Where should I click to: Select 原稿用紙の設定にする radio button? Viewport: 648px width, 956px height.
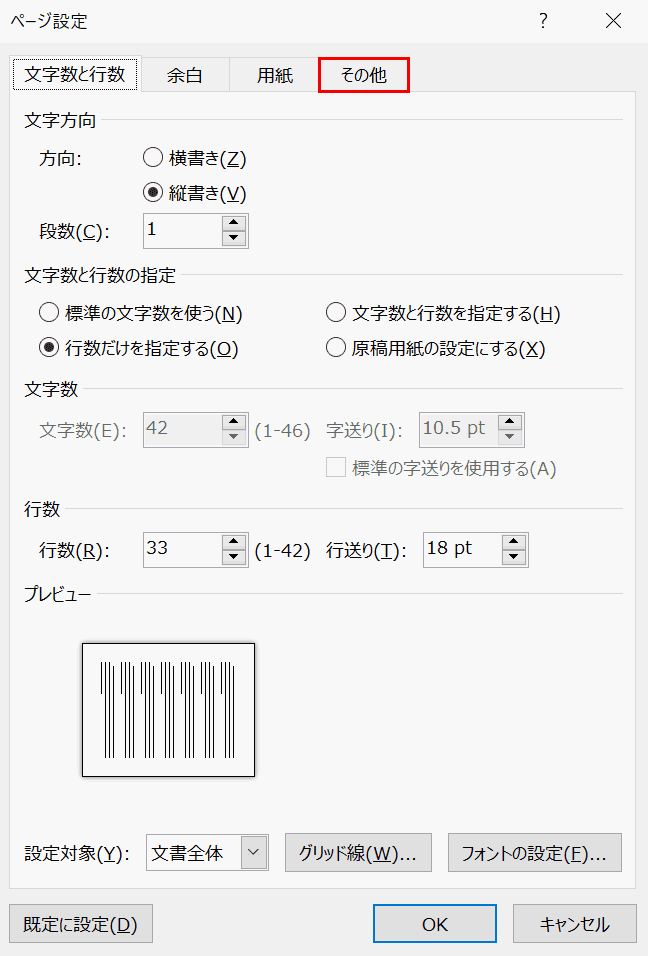tap(336, 348)
